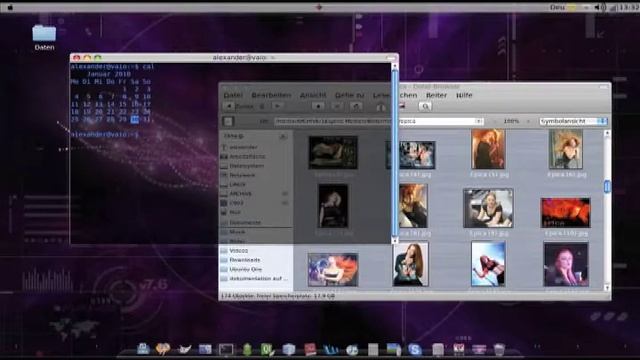Click the reload icon in file browser toolbar
The width and height of the screenshot is (640, 360).
[x=356, y=107]
